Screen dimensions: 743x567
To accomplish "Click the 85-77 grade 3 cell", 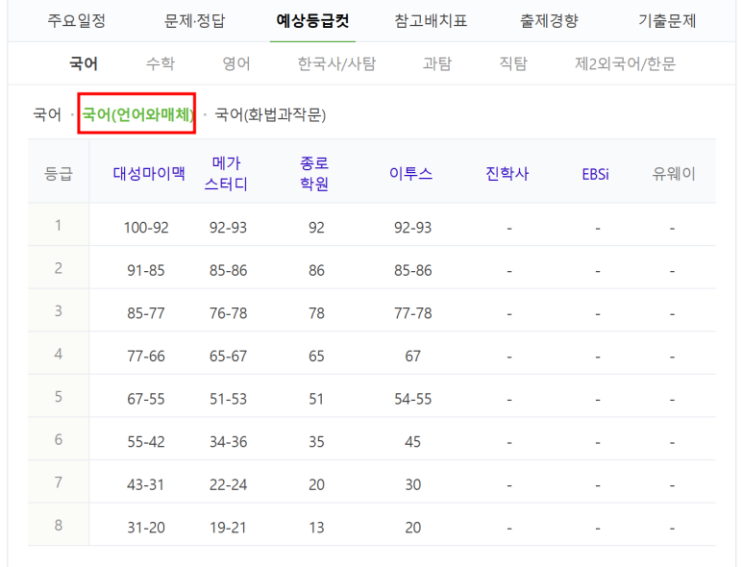I will 146,313.
